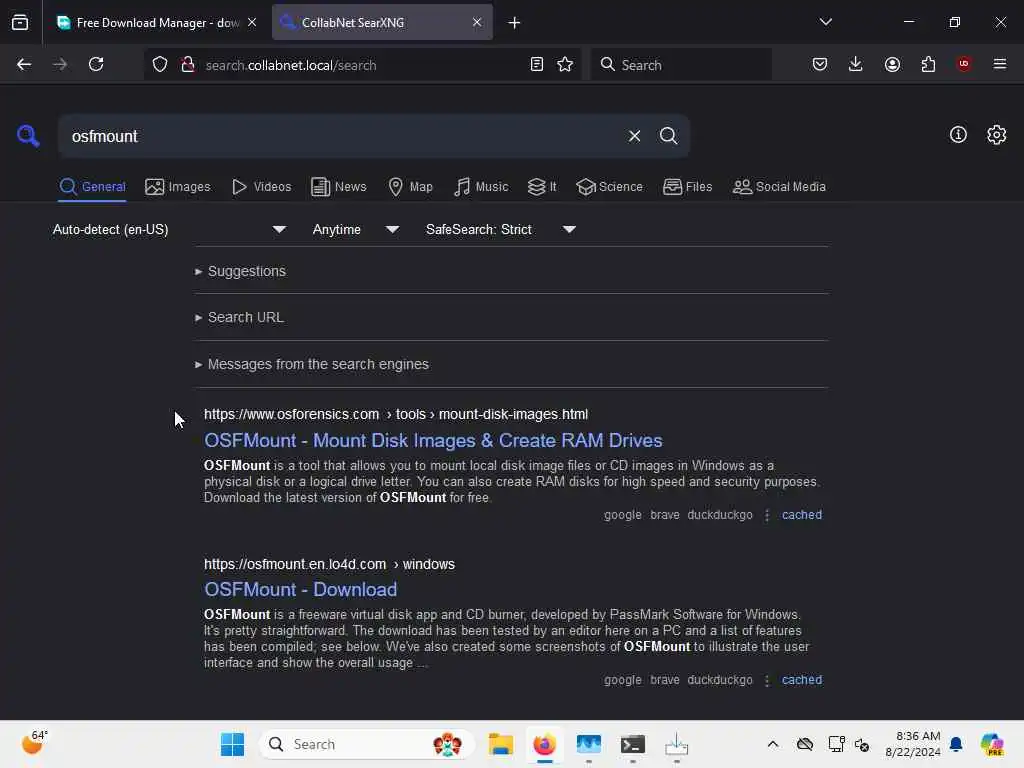
Task: Toggle reader view icon
Action: tap(537, 64)
